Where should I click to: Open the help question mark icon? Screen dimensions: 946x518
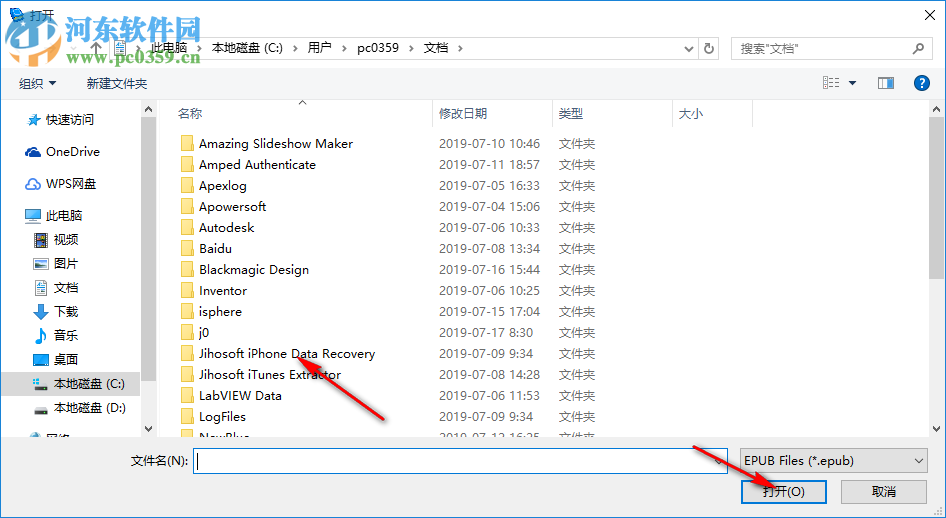(x=922, y=83)
